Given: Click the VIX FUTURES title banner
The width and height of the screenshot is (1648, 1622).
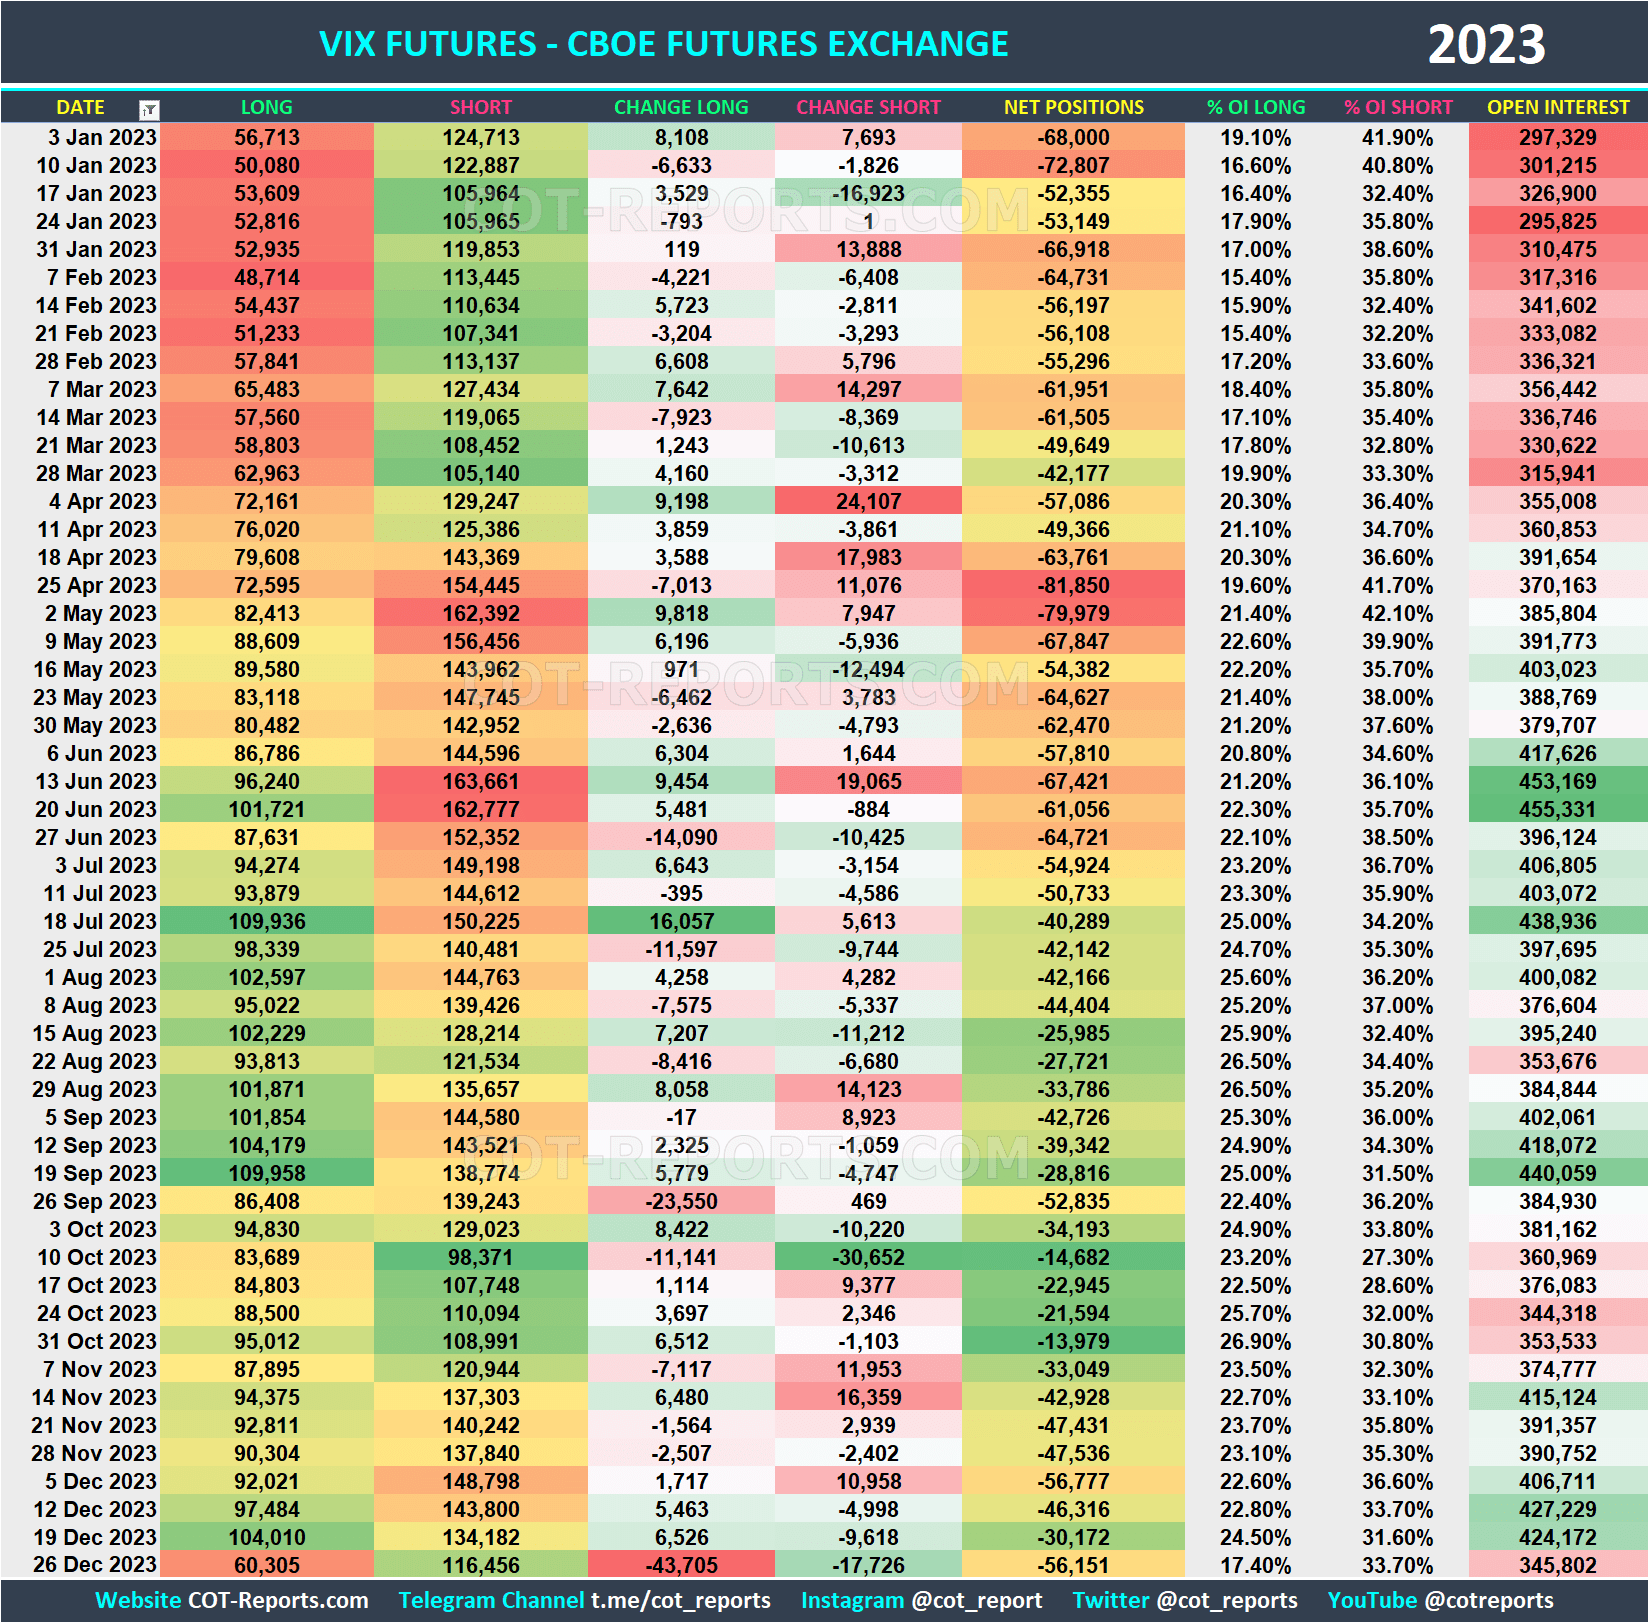Looking at the screenshot, I should pyautogui.click(x=660, y=43).
